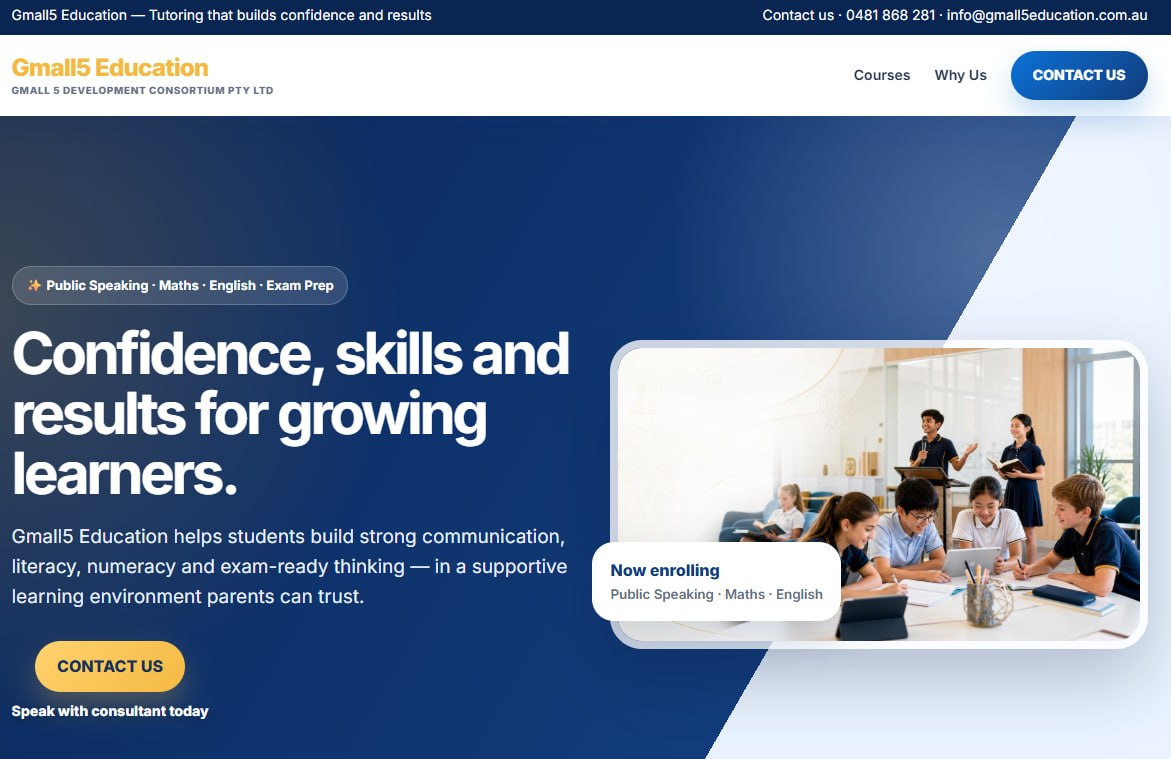Click the 'Now enrolling' heading text
Viewport: 1171px width, 759px height.
tap(665, 571)
